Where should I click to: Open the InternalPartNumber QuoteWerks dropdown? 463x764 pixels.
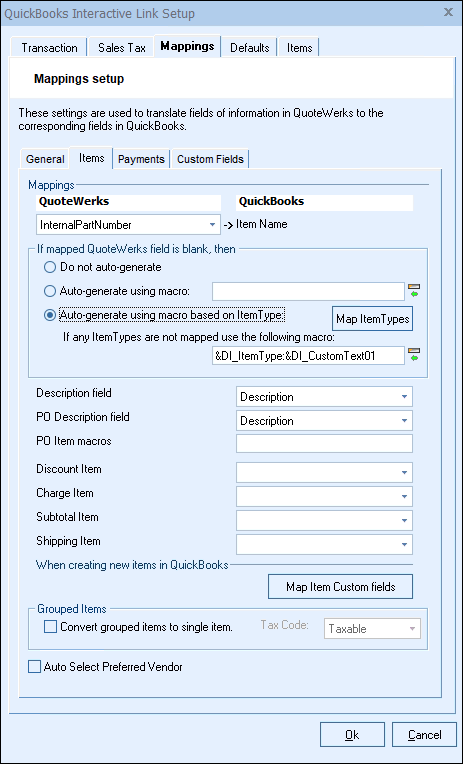[129, 225]
